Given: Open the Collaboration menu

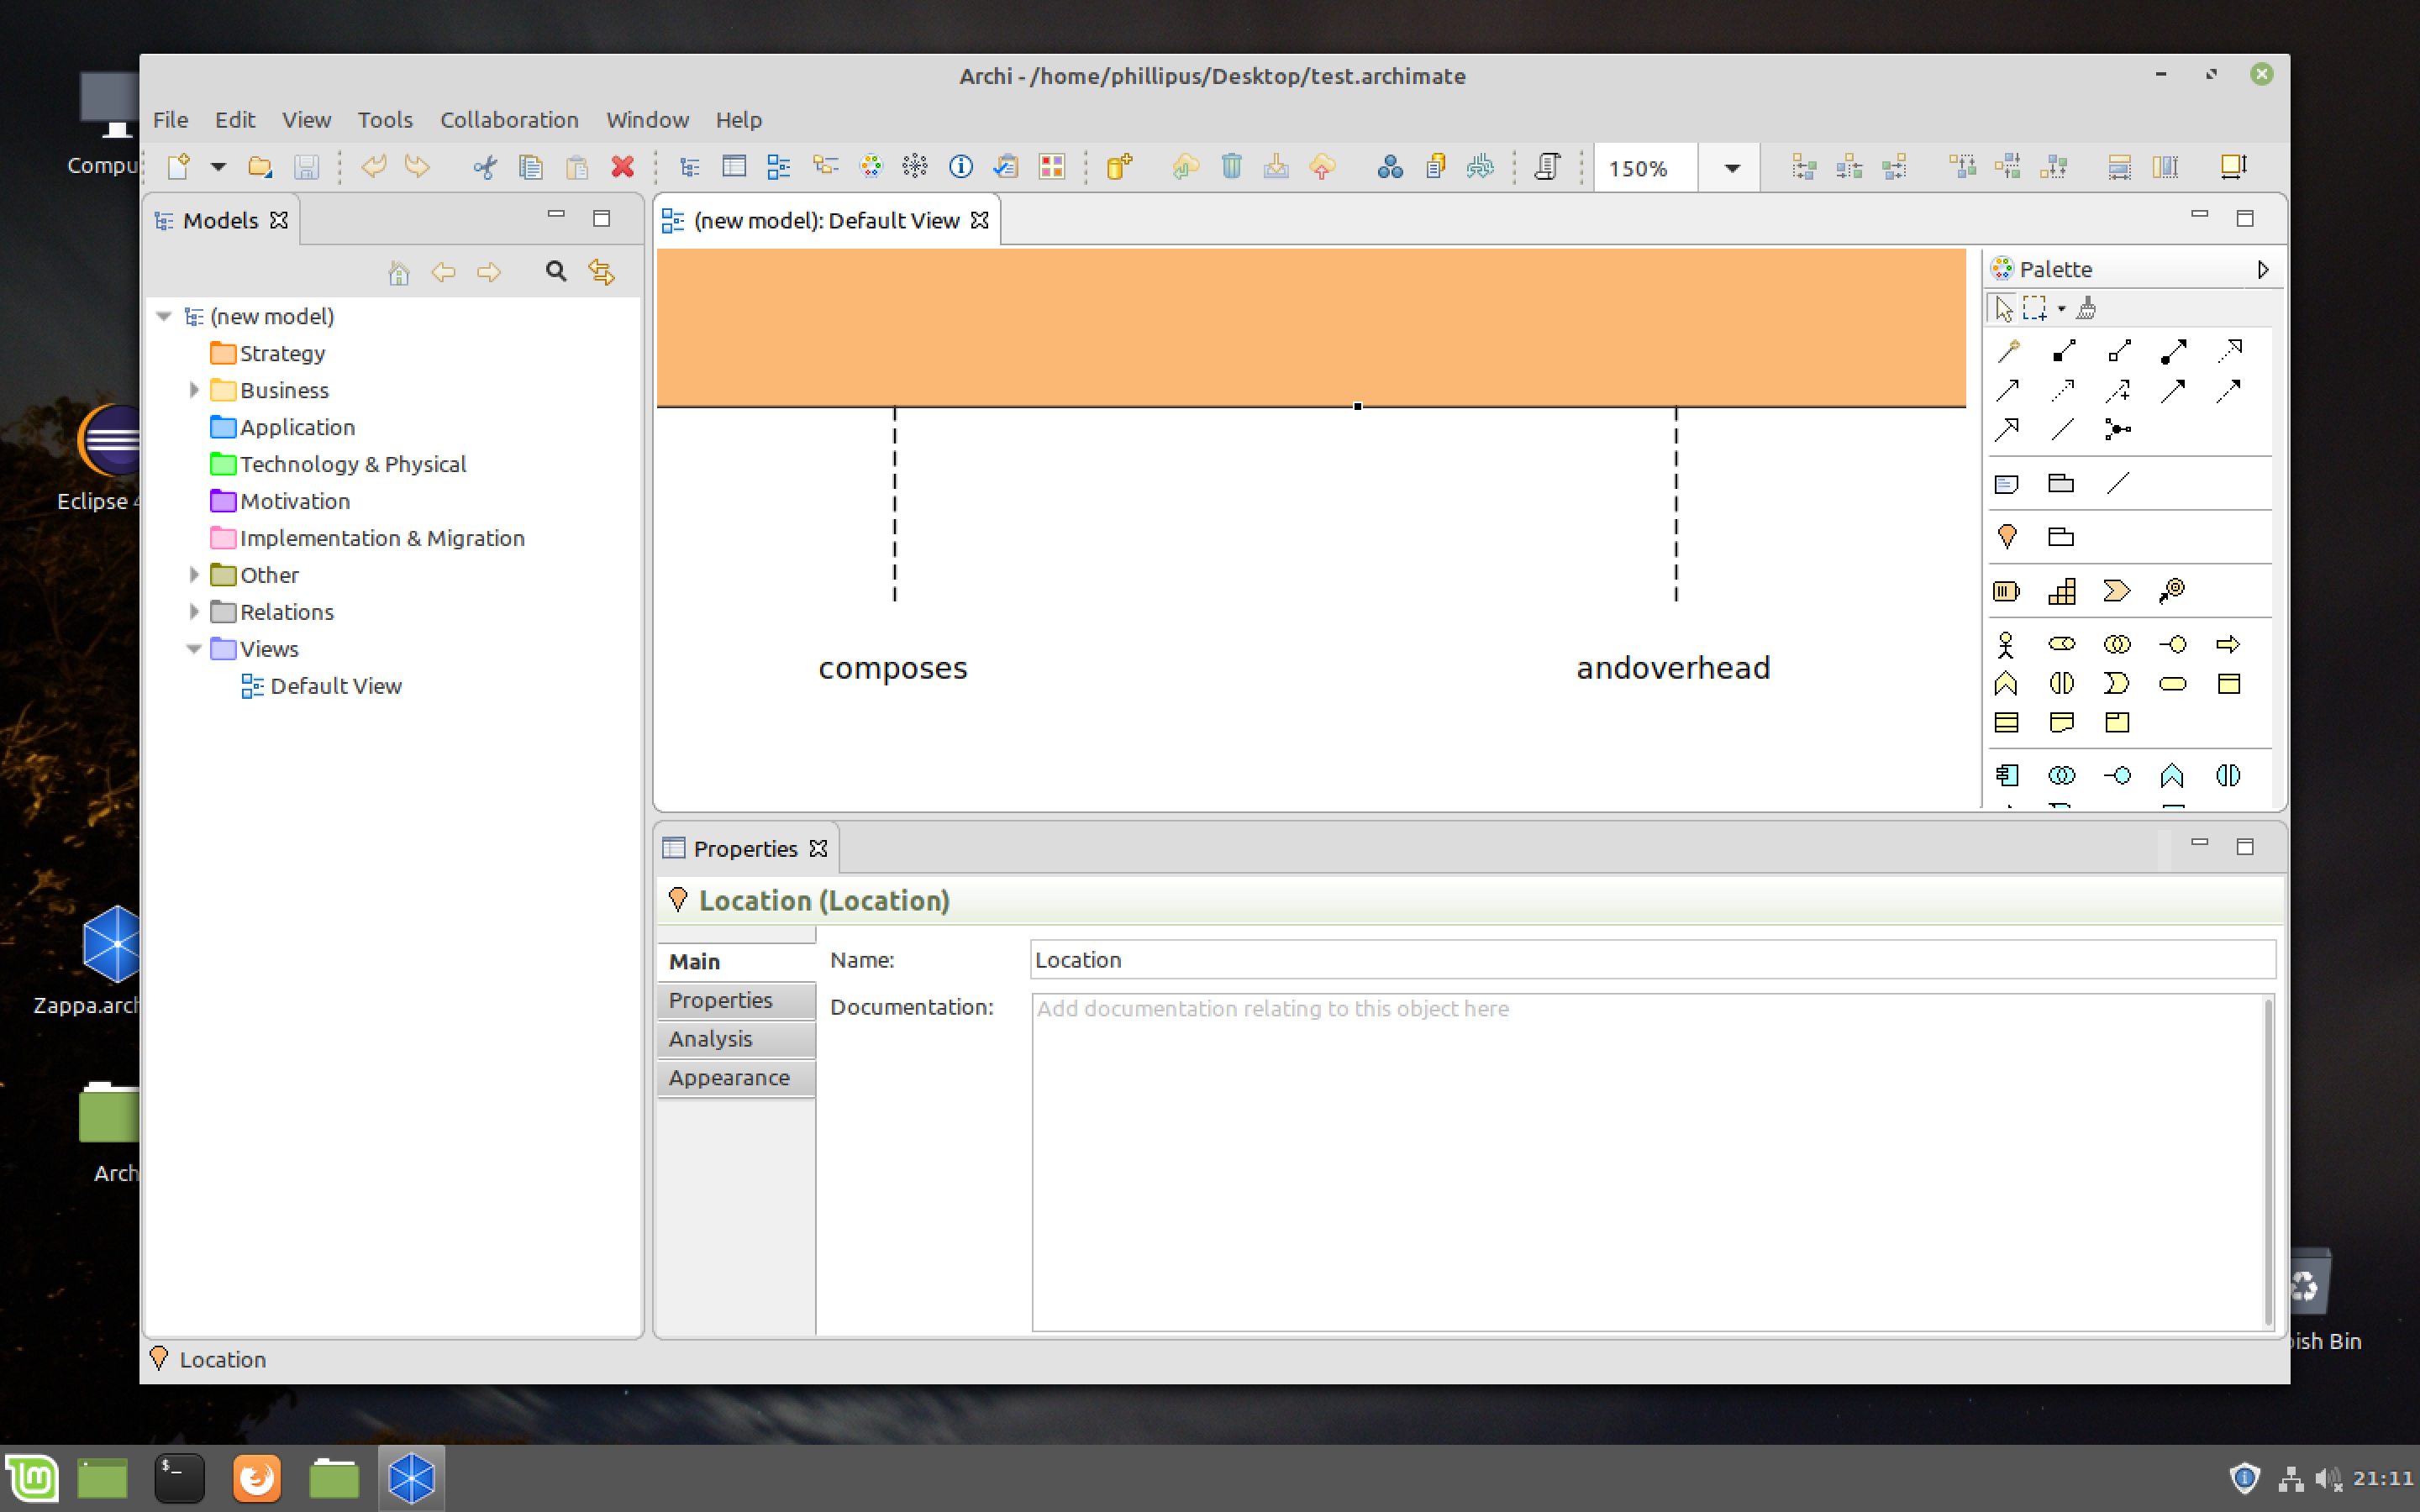Looking at the screenshot, I should [x=510, y=119].
